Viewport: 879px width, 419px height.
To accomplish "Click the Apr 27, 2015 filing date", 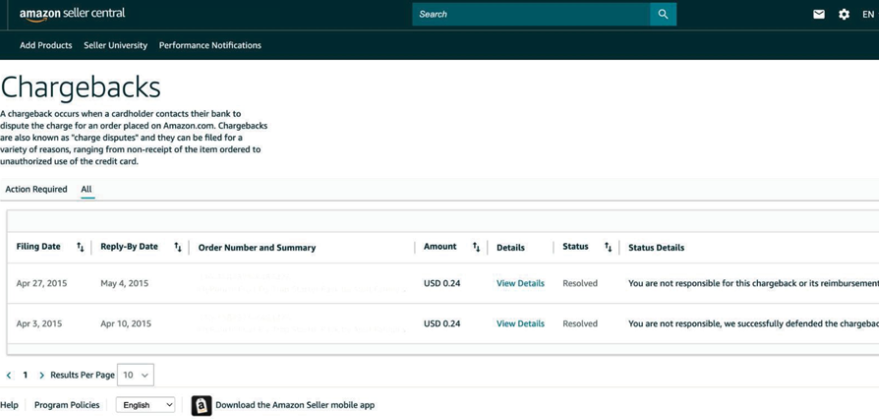I will (41, 283).
